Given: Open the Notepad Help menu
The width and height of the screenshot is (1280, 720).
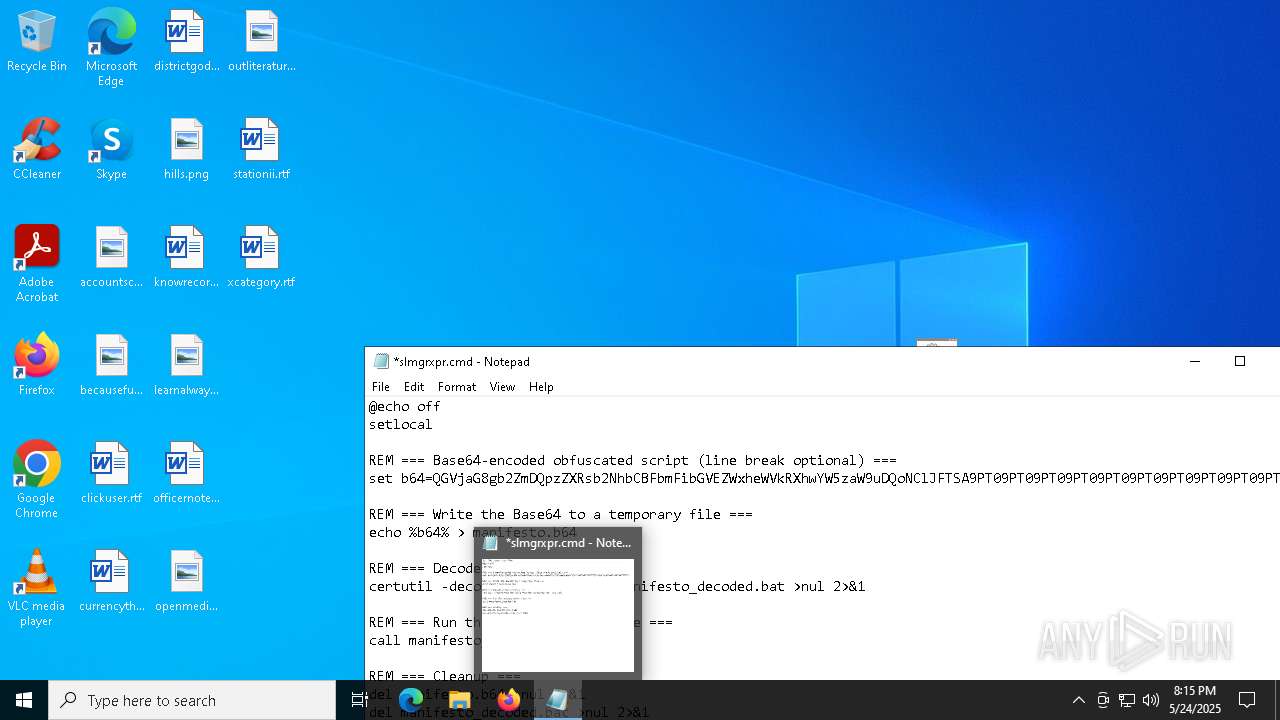Looking at the screenshot, I should (541, 387).
